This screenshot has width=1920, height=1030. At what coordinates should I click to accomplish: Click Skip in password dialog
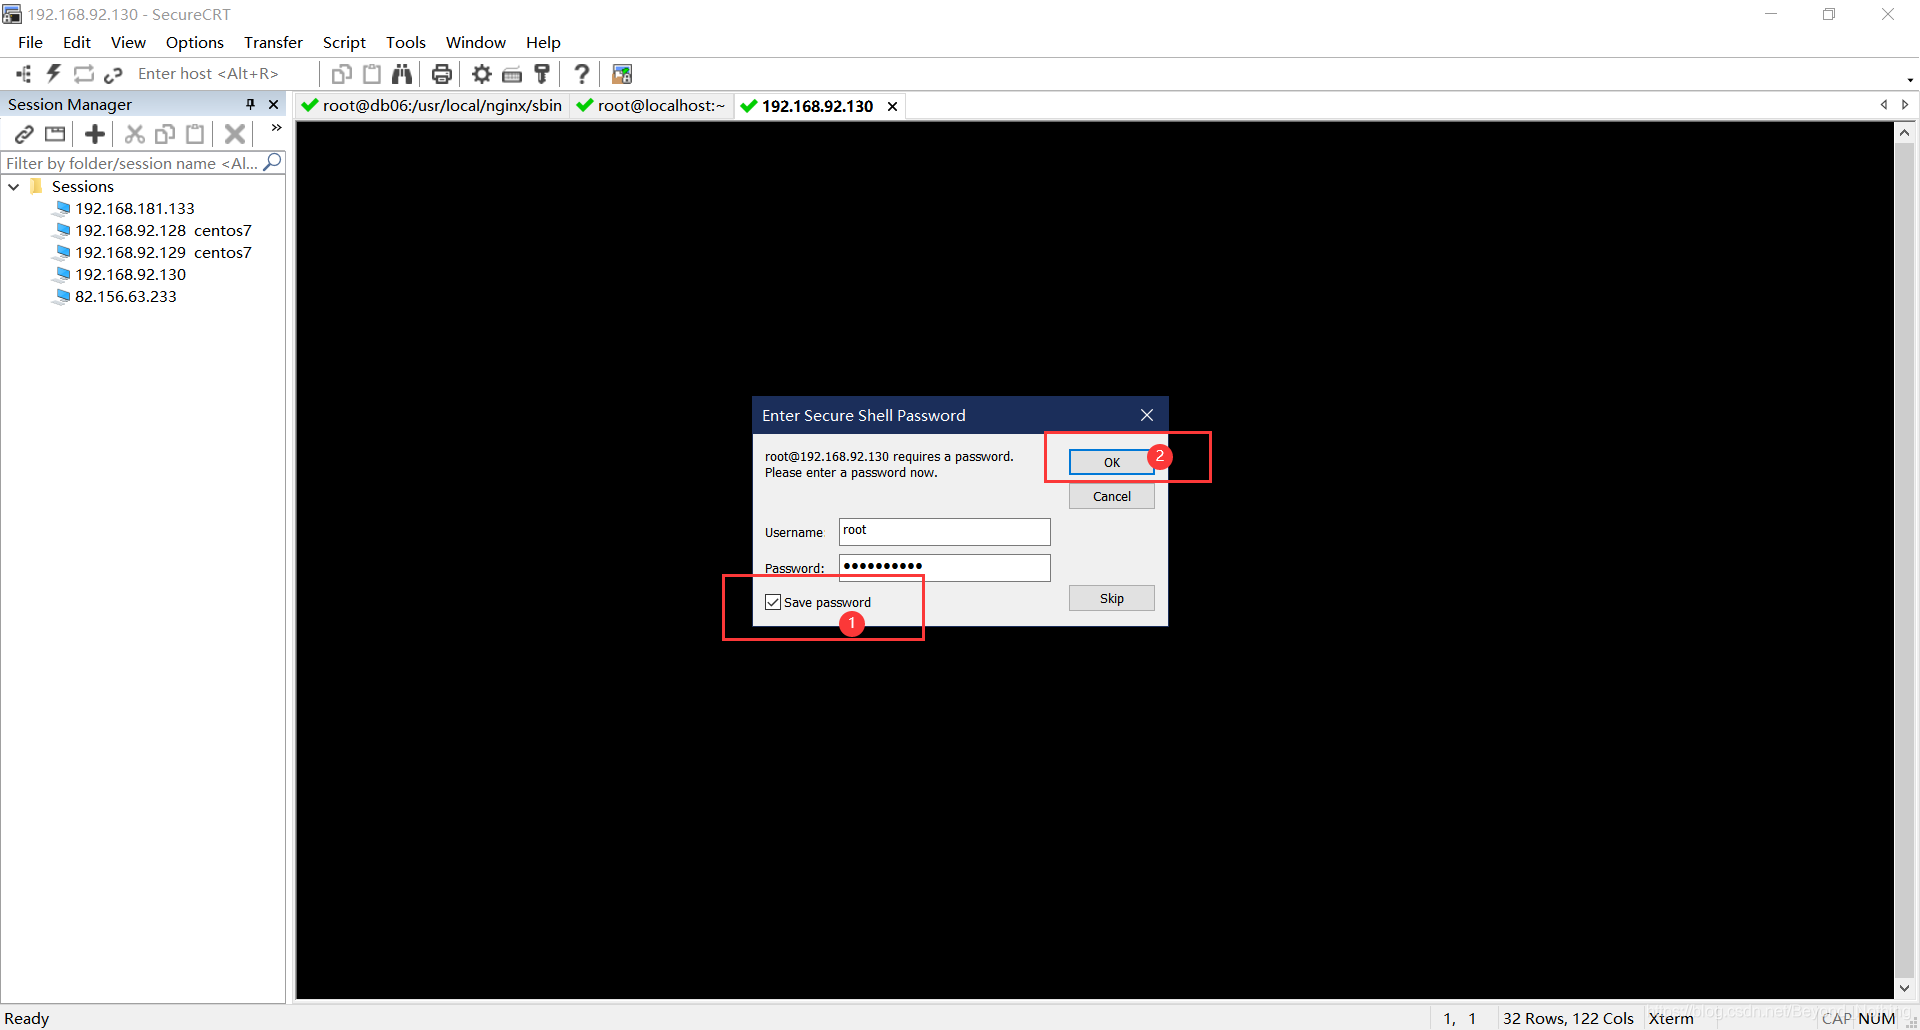pyautogui.click(x=1111, y=598)
